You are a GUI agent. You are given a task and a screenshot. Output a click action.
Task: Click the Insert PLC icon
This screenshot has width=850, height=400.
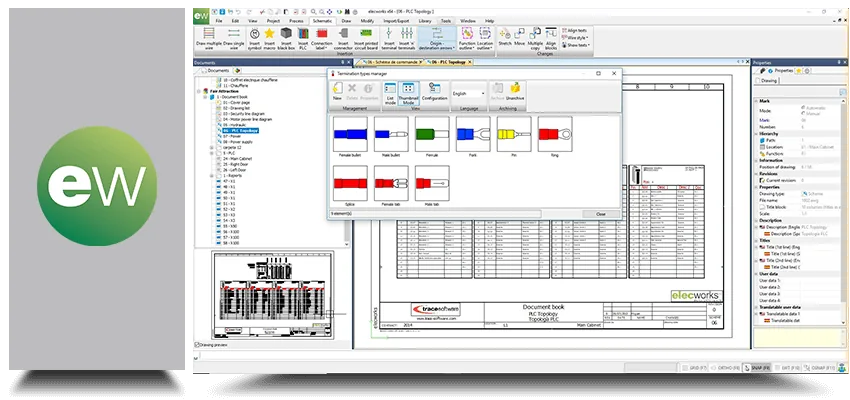click(x=303, y=38)
